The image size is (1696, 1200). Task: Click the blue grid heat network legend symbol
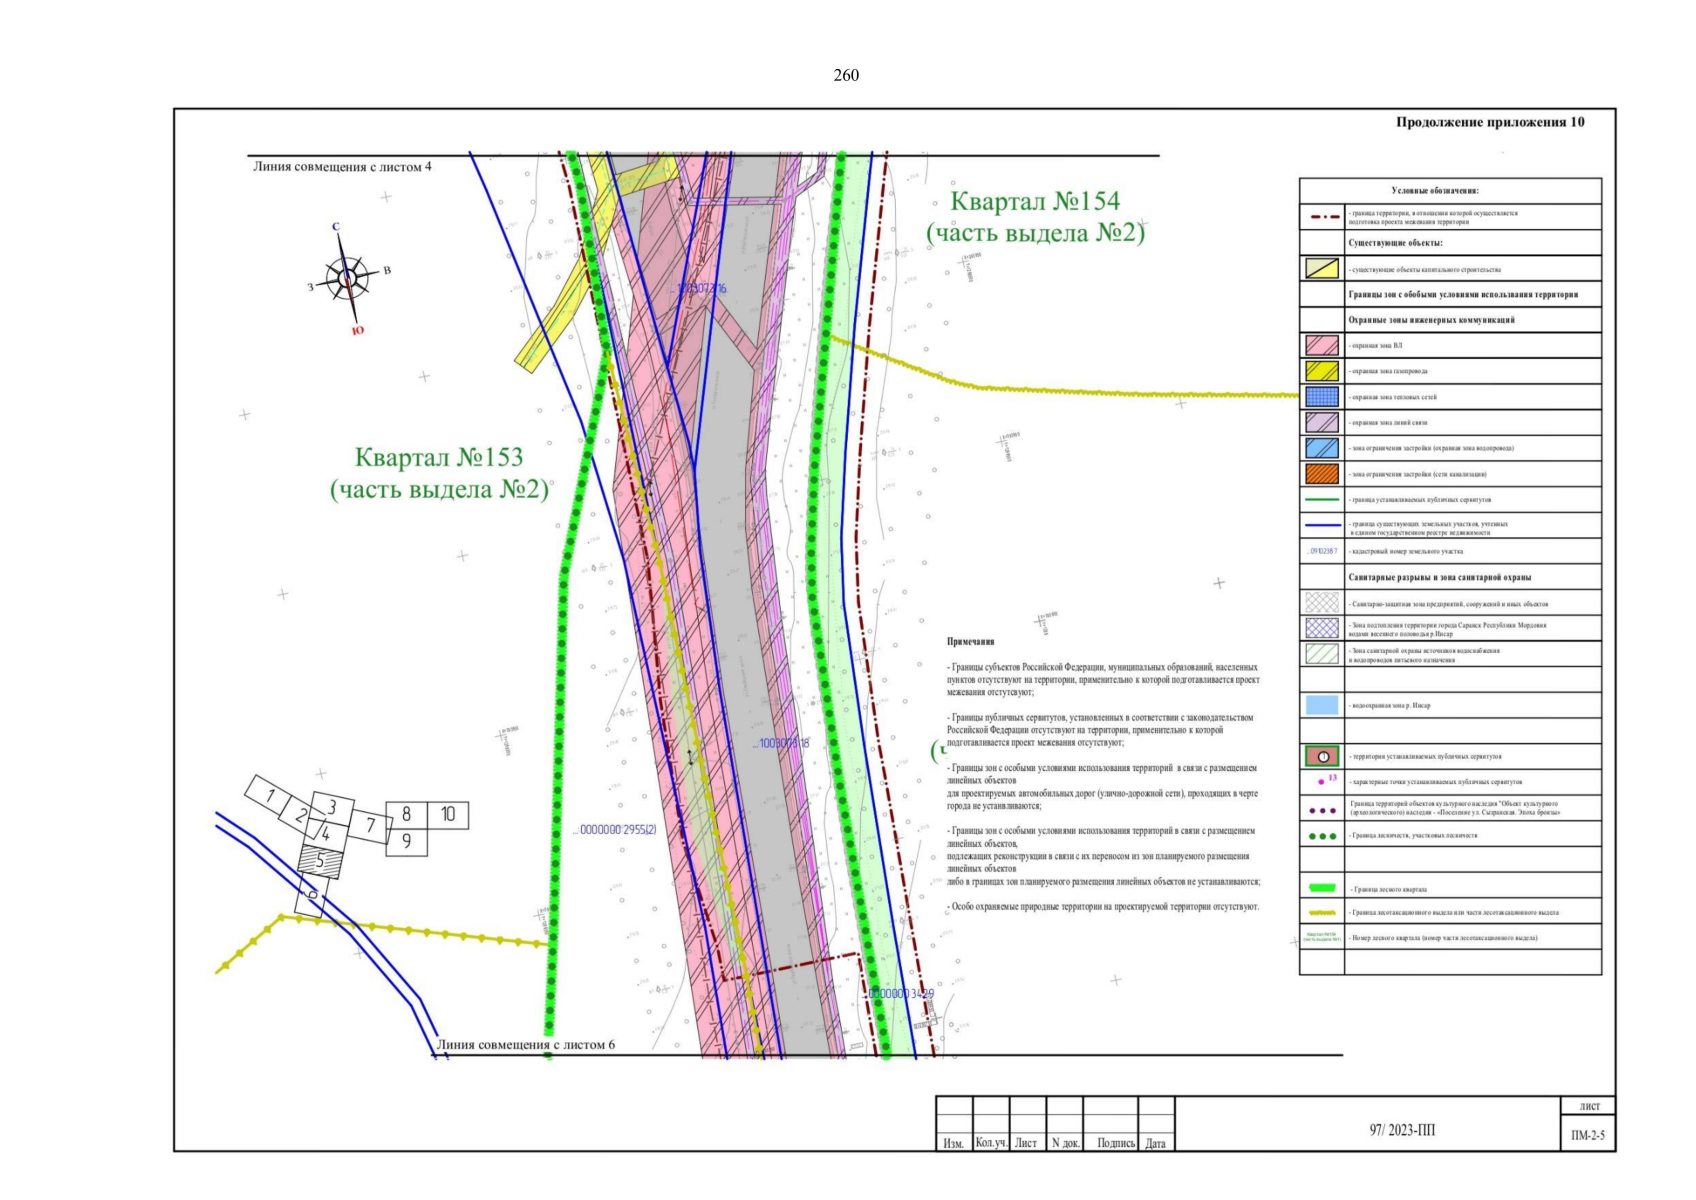point(1321,397)
